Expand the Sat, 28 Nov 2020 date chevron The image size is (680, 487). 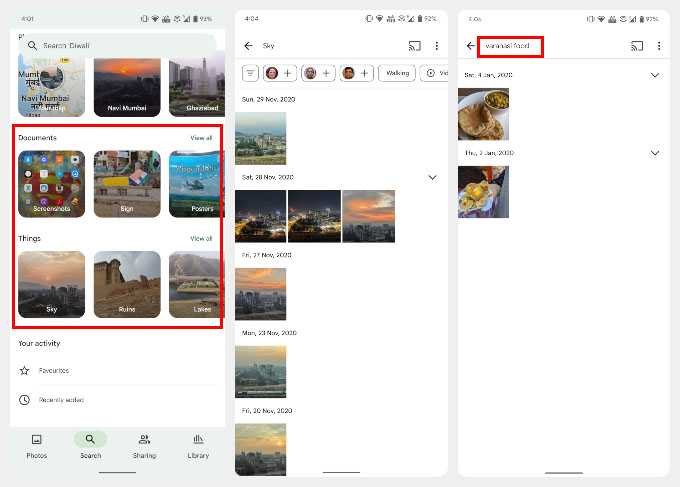tap(432, 177)
